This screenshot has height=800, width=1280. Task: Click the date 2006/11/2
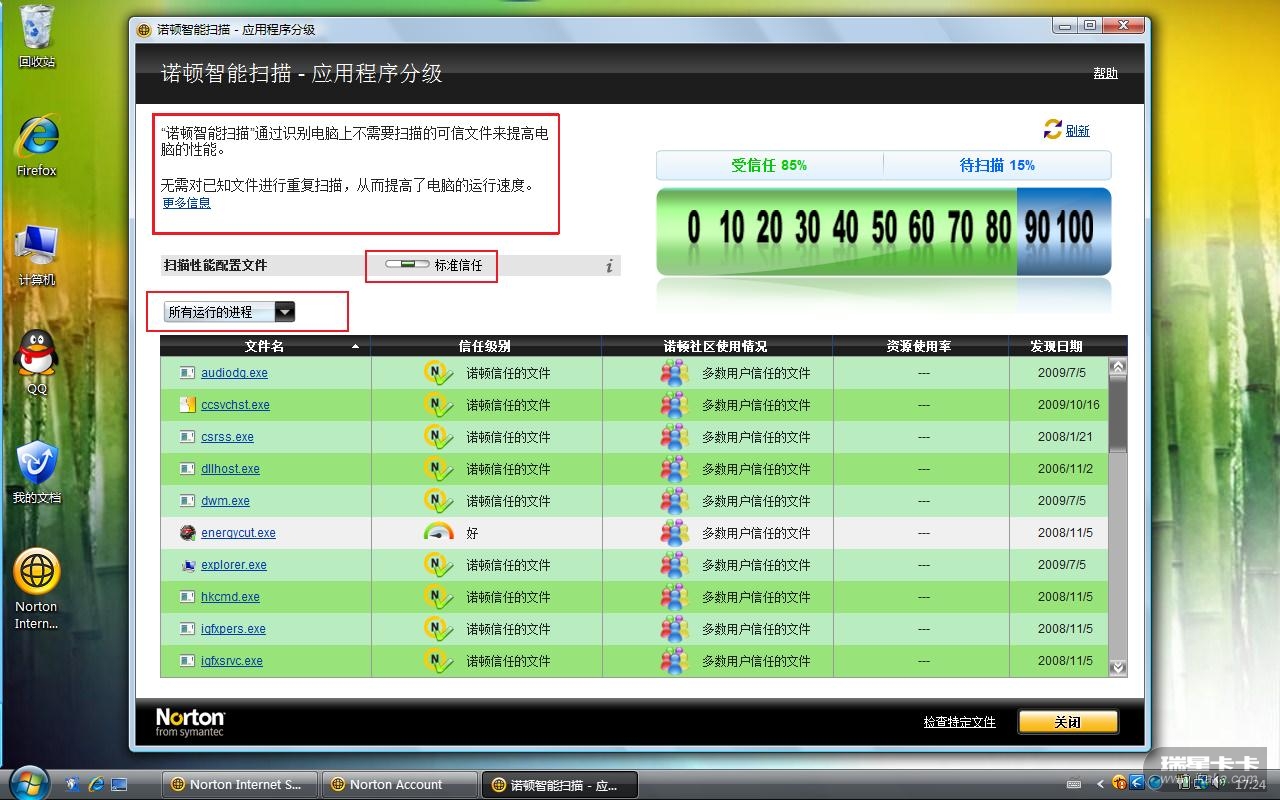pyautogui.click(x=1065, y=469)
